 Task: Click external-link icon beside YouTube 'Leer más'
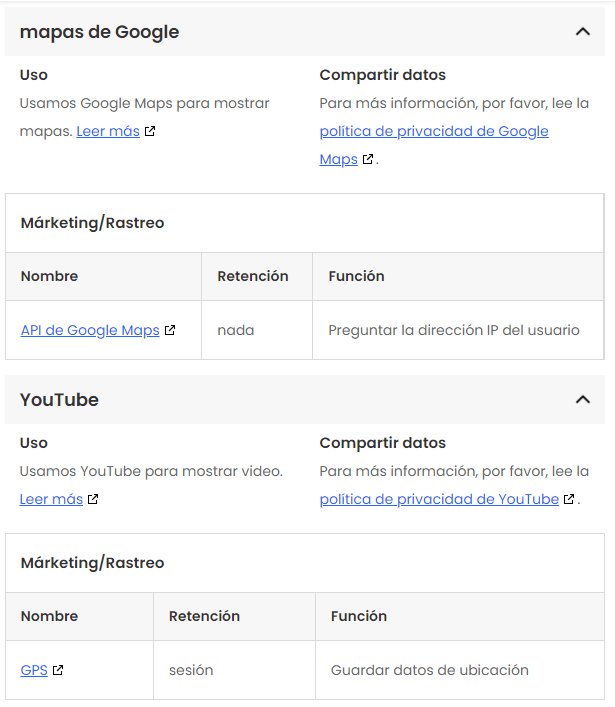click(93, 499)
